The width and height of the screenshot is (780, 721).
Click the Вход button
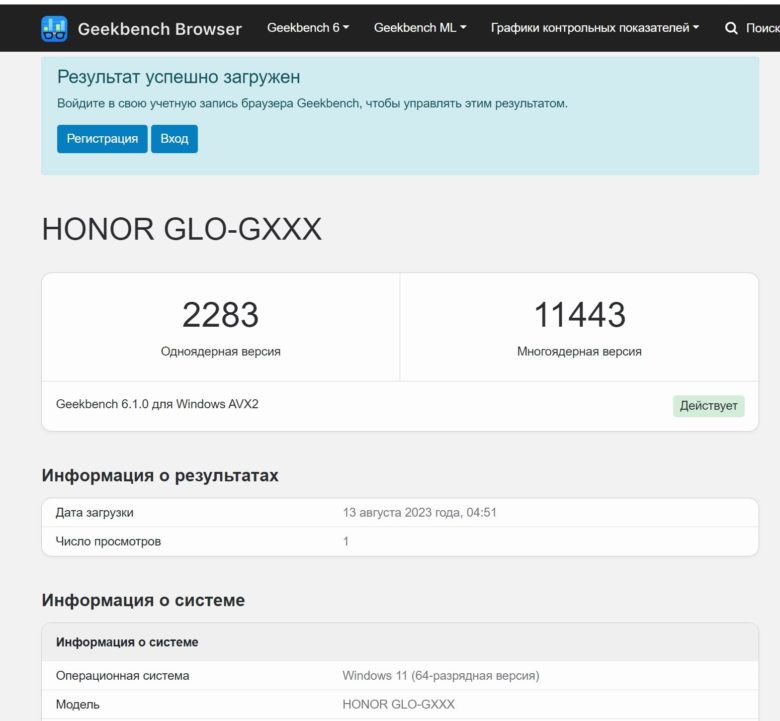[174, 139]
